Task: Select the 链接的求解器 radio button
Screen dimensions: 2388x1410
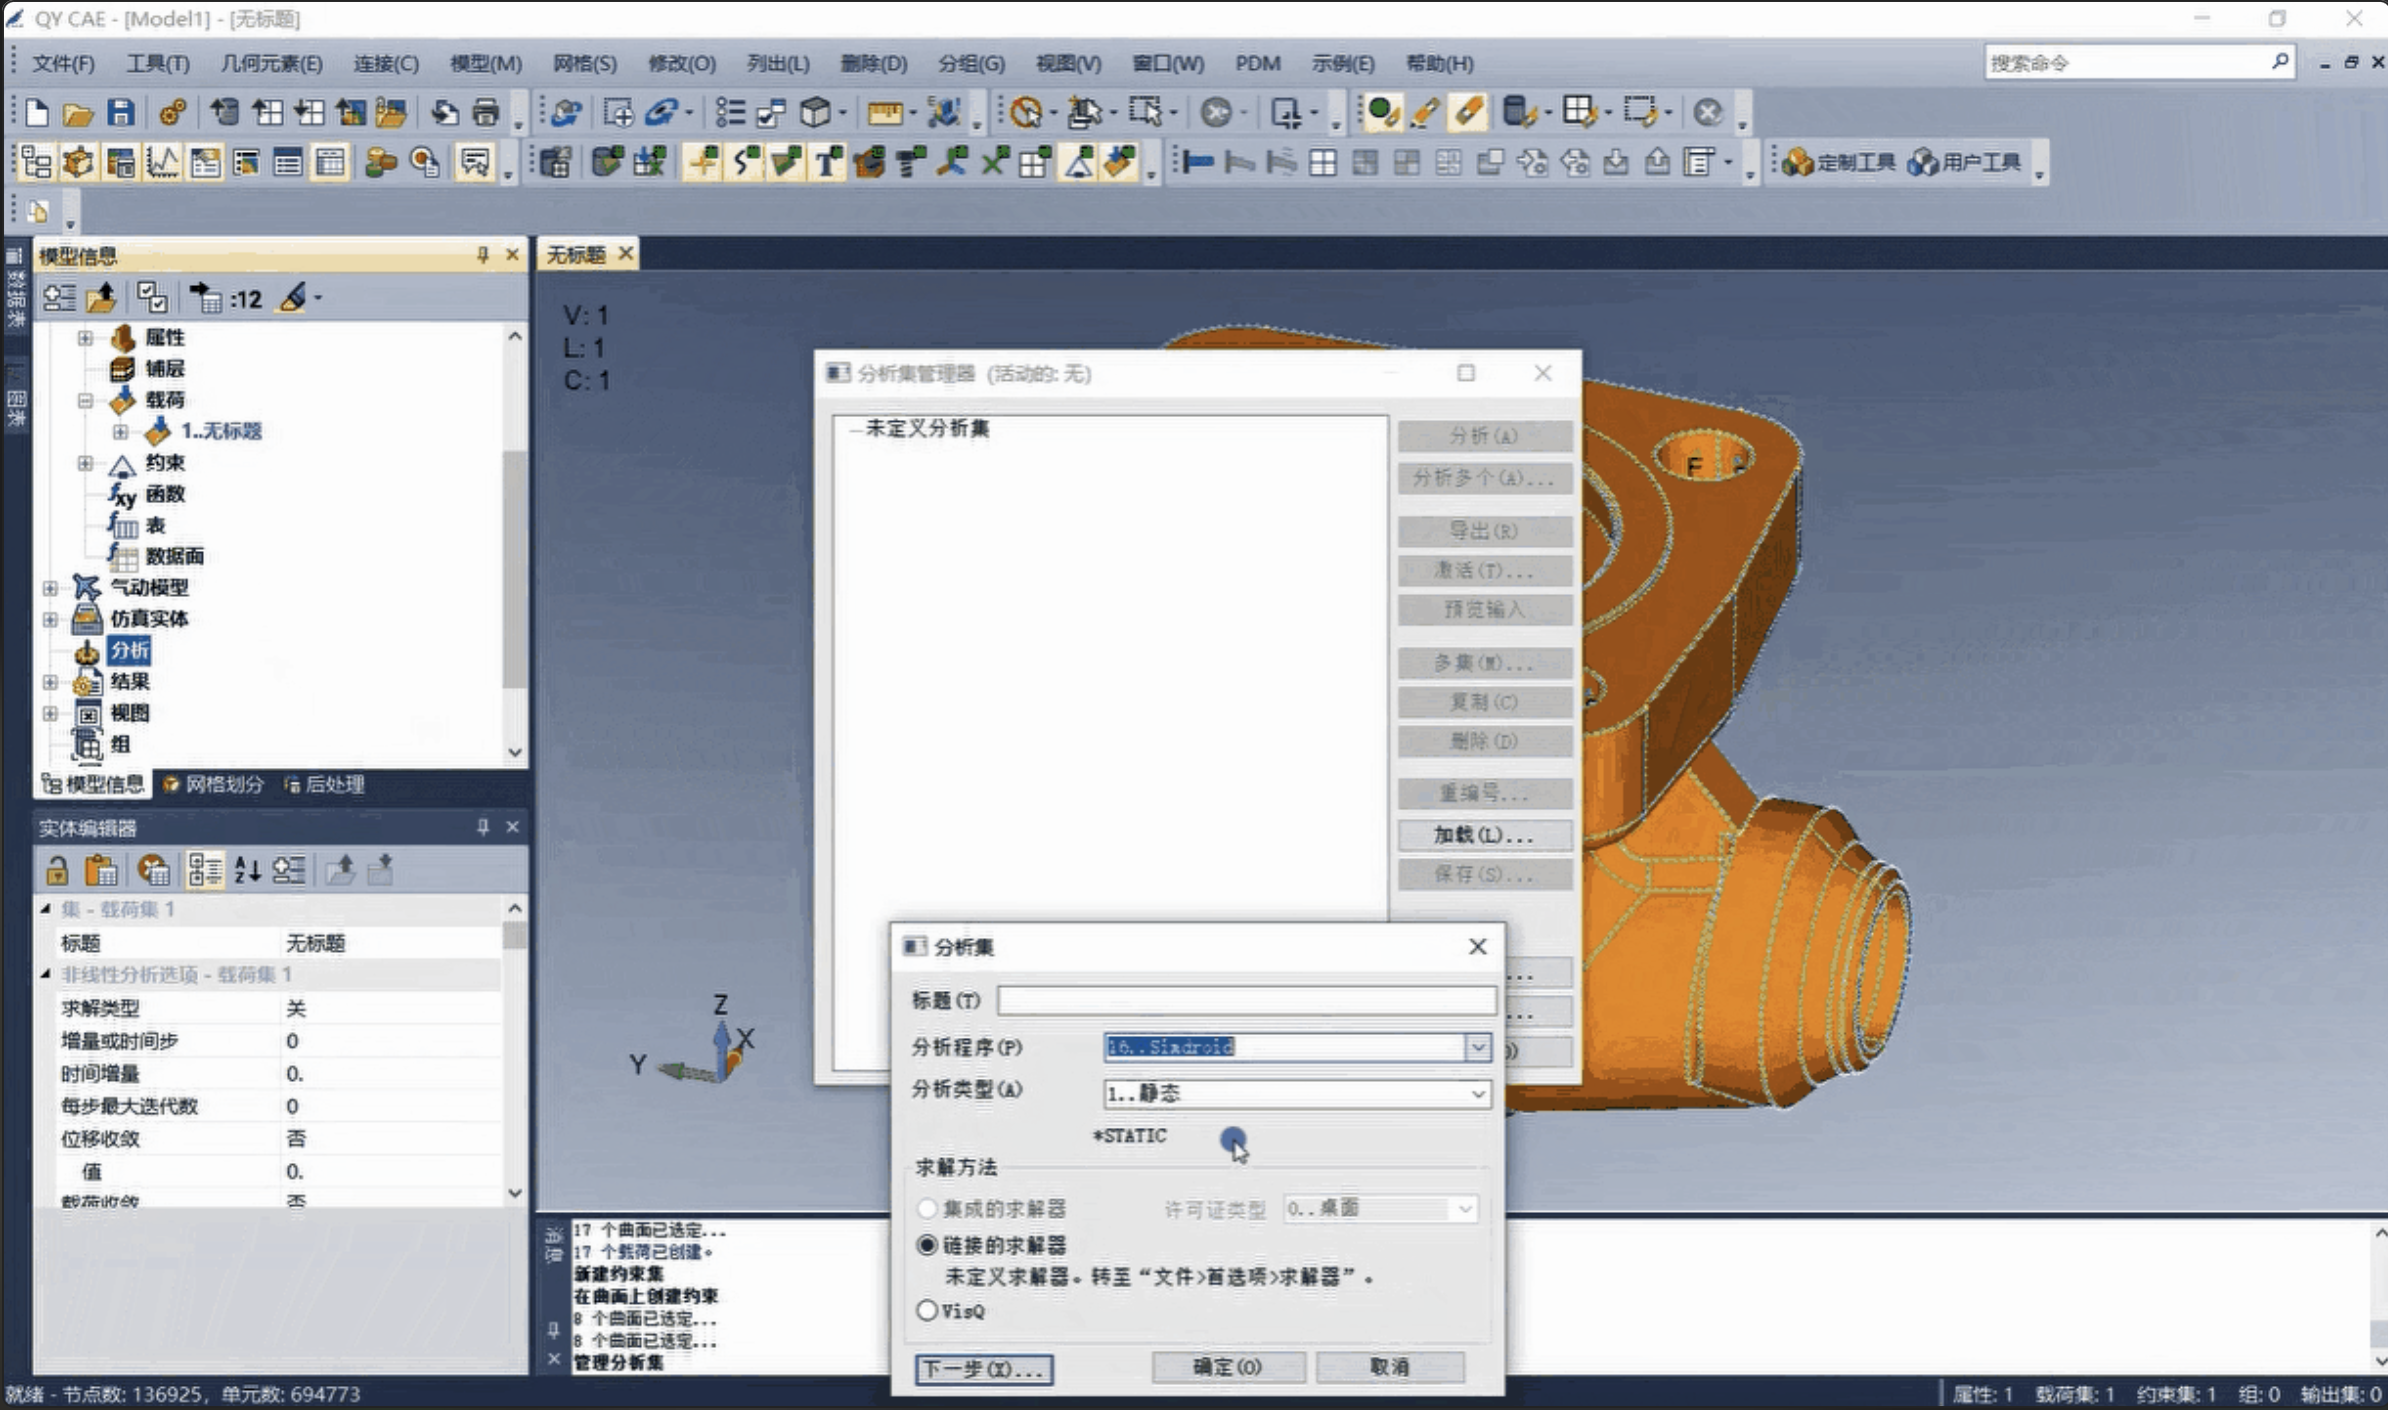Action: tap(927, 1245)
